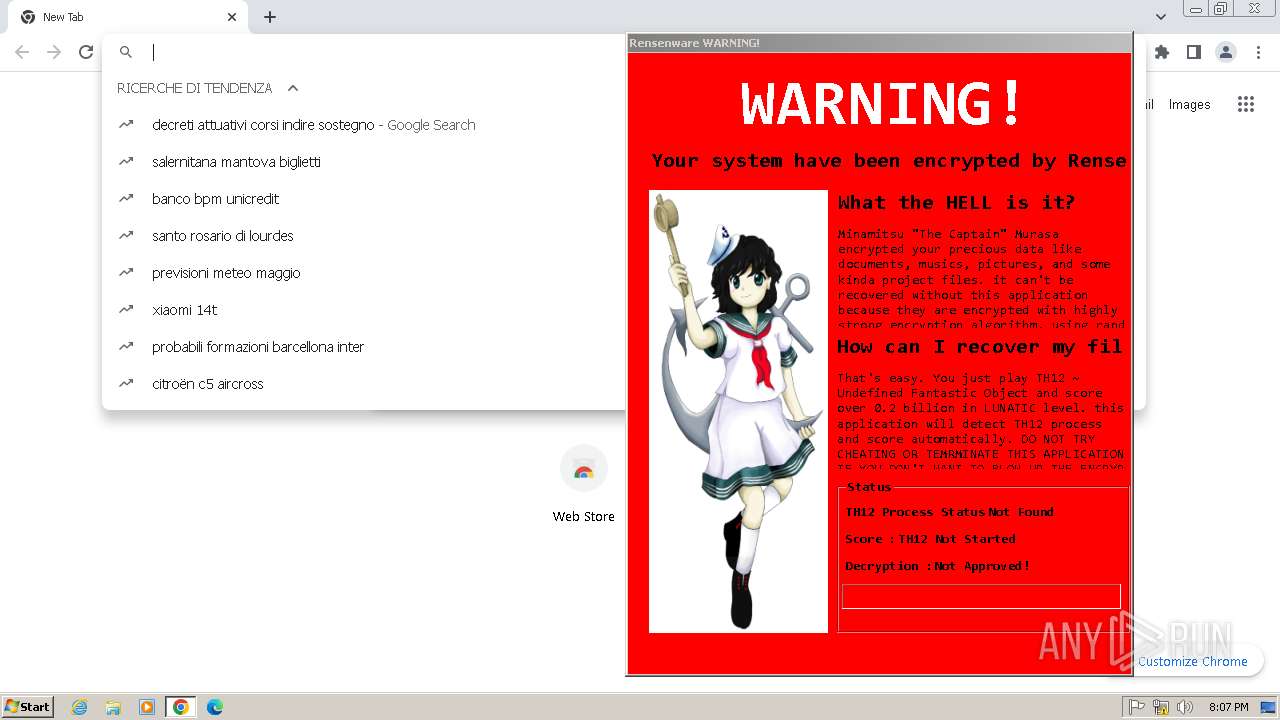This screenshot has width=1280, height=720.
Task: Click trending icon beside banco bpm unicredit
Action: coord(126,198)
